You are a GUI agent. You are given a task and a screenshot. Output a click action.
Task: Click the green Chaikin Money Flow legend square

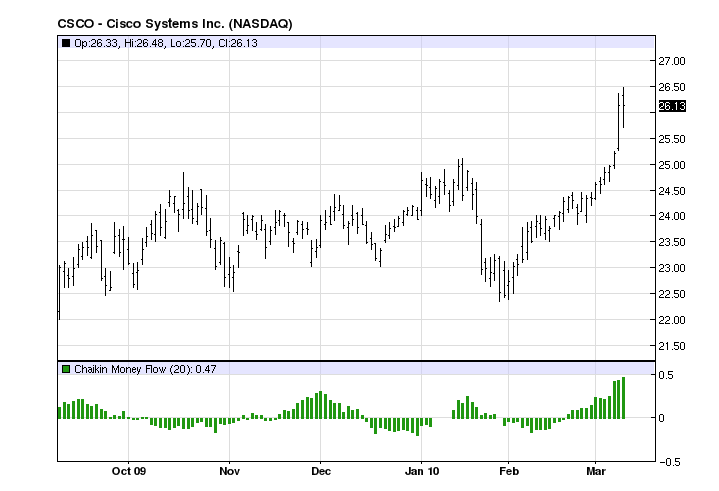tap(66, 369)
